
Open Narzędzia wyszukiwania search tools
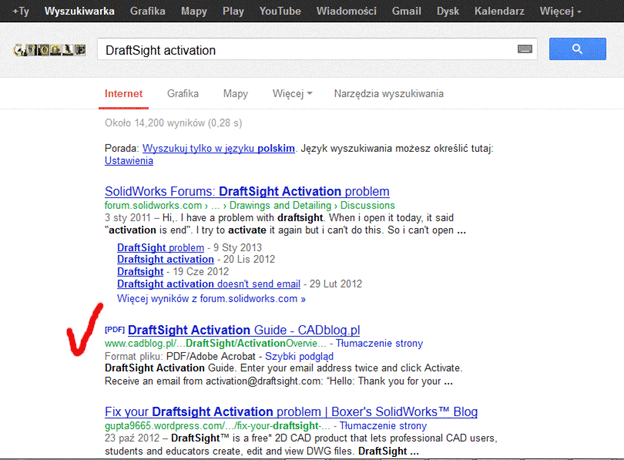(x=389, y=94)
